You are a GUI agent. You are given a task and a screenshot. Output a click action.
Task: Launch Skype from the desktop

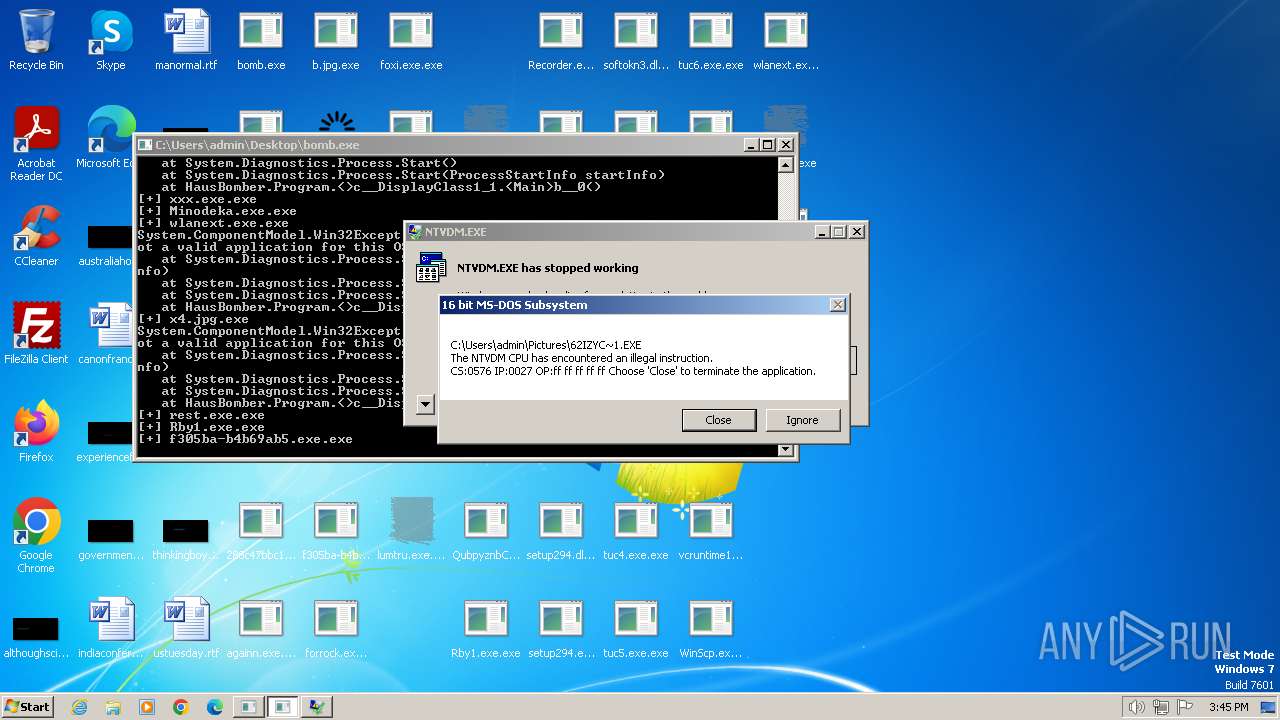pos(111,41)
